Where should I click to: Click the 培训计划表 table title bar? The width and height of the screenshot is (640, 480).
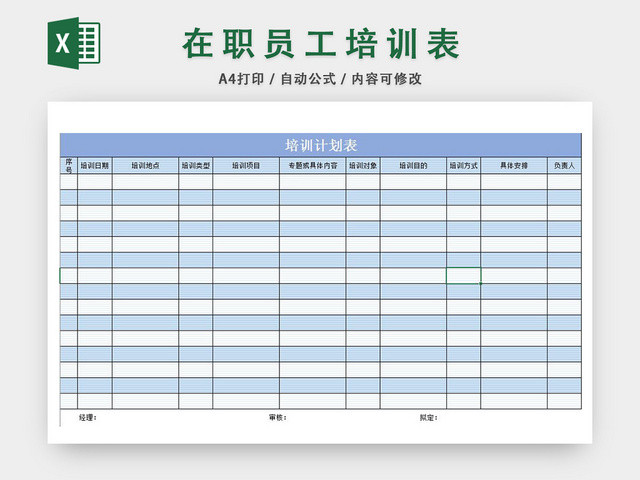(320, 145)
